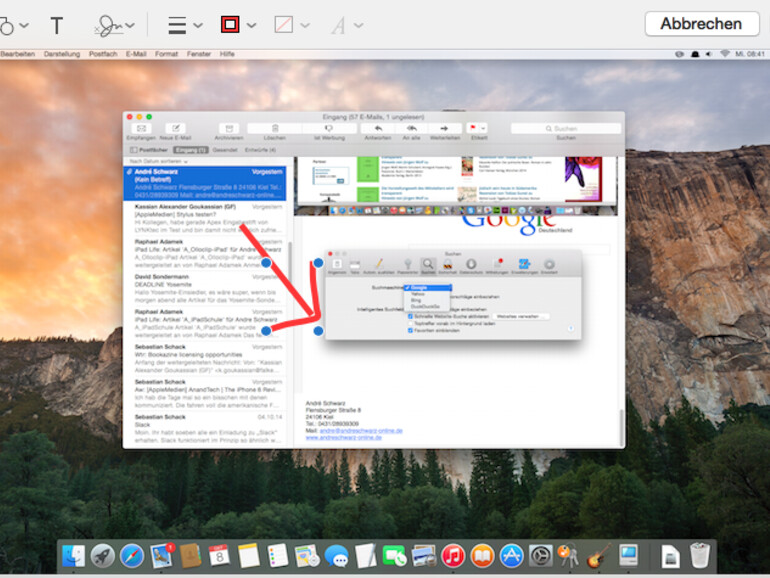Select the David Sondermann DEADLINE Yosemite message
Viewport: 770px width, 578px height.
click(x=205, y=288)
